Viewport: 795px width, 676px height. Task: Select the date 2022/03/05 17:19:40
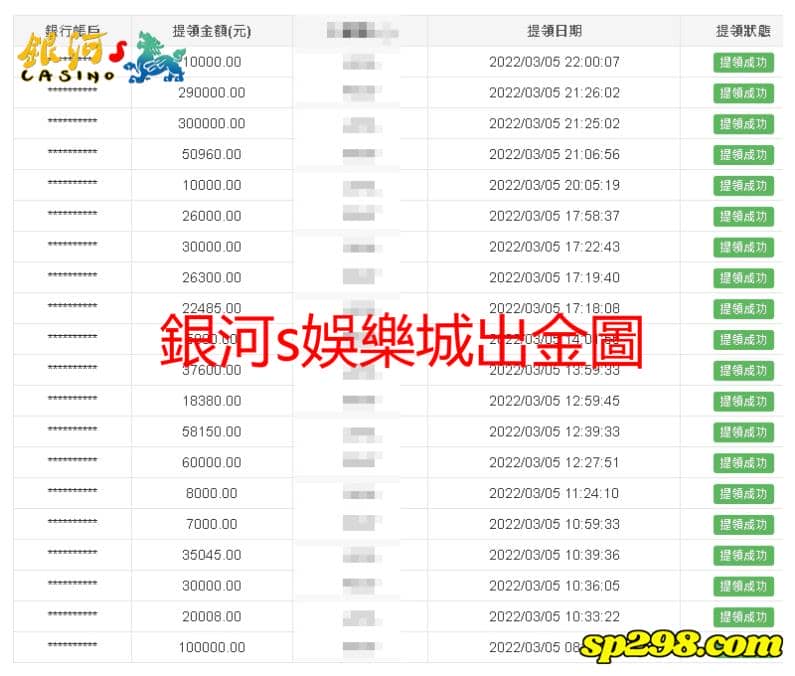click(554, 277)
